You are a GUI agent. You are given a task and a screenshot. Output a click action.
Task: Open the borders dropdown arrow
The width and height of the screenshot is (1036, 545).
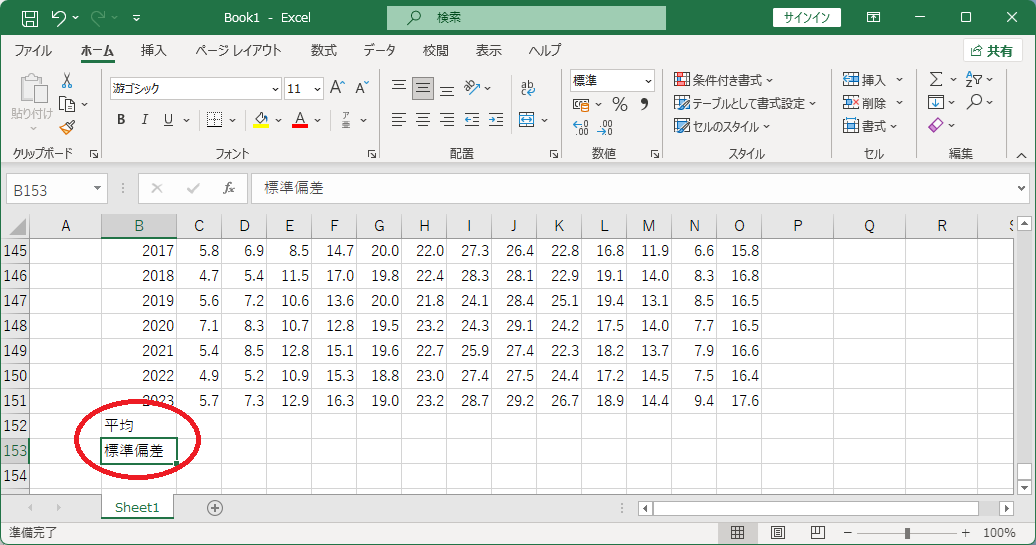tap(233, 120)
